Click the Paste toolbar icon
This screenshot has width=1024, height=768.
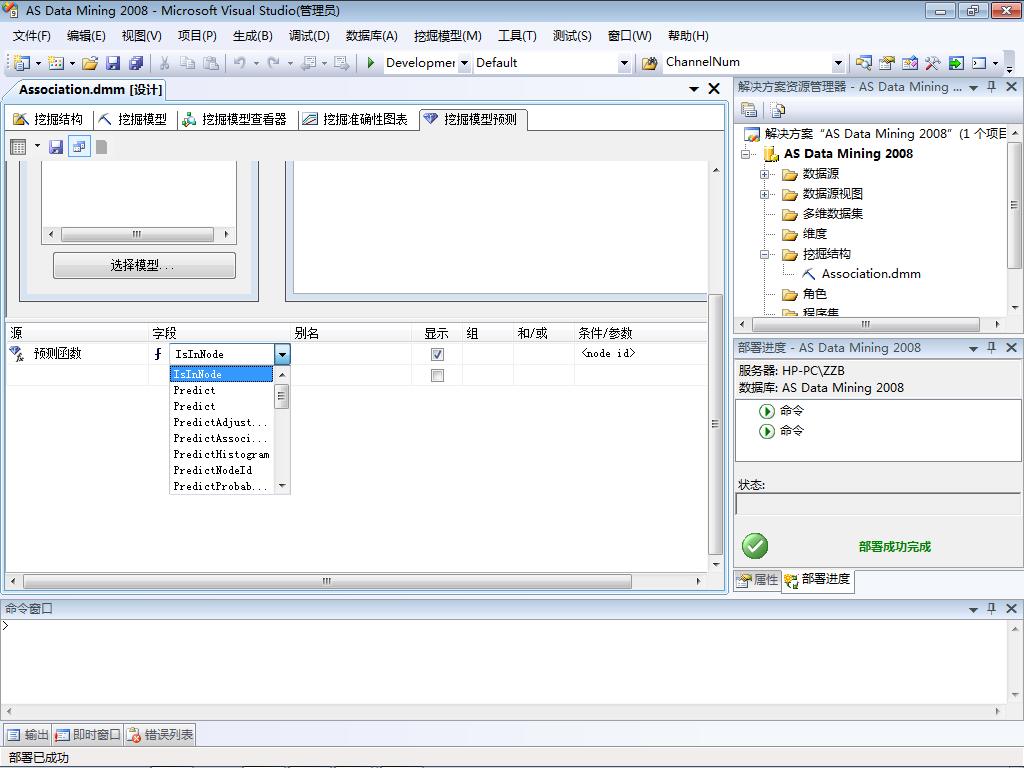[210, 63]
